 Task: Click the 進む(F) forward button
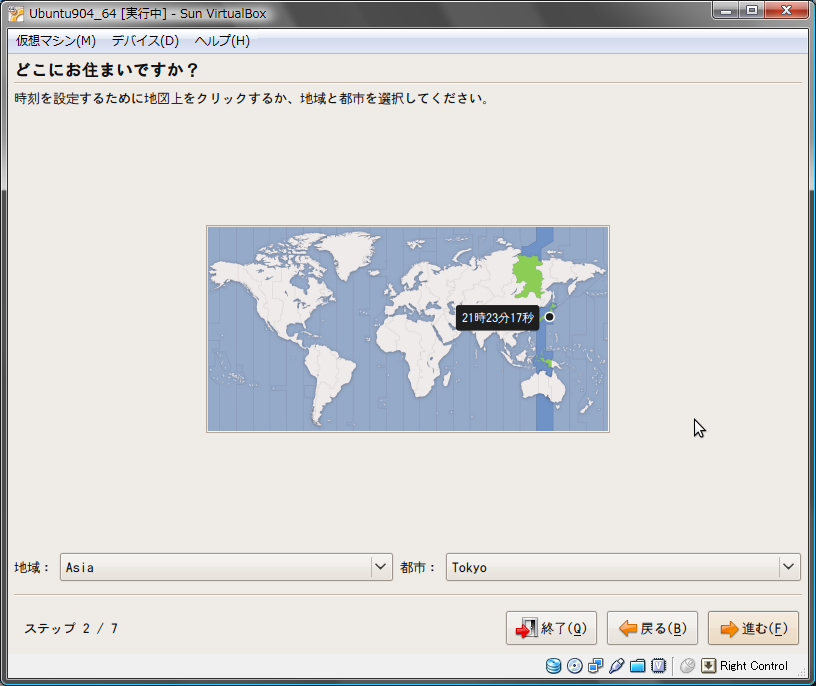(x=753, y=628)
